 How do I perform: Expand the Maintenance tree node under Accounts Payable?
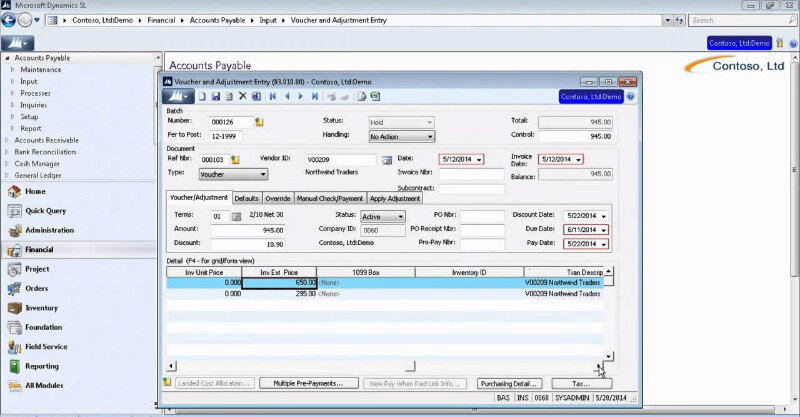coord(10,70)
